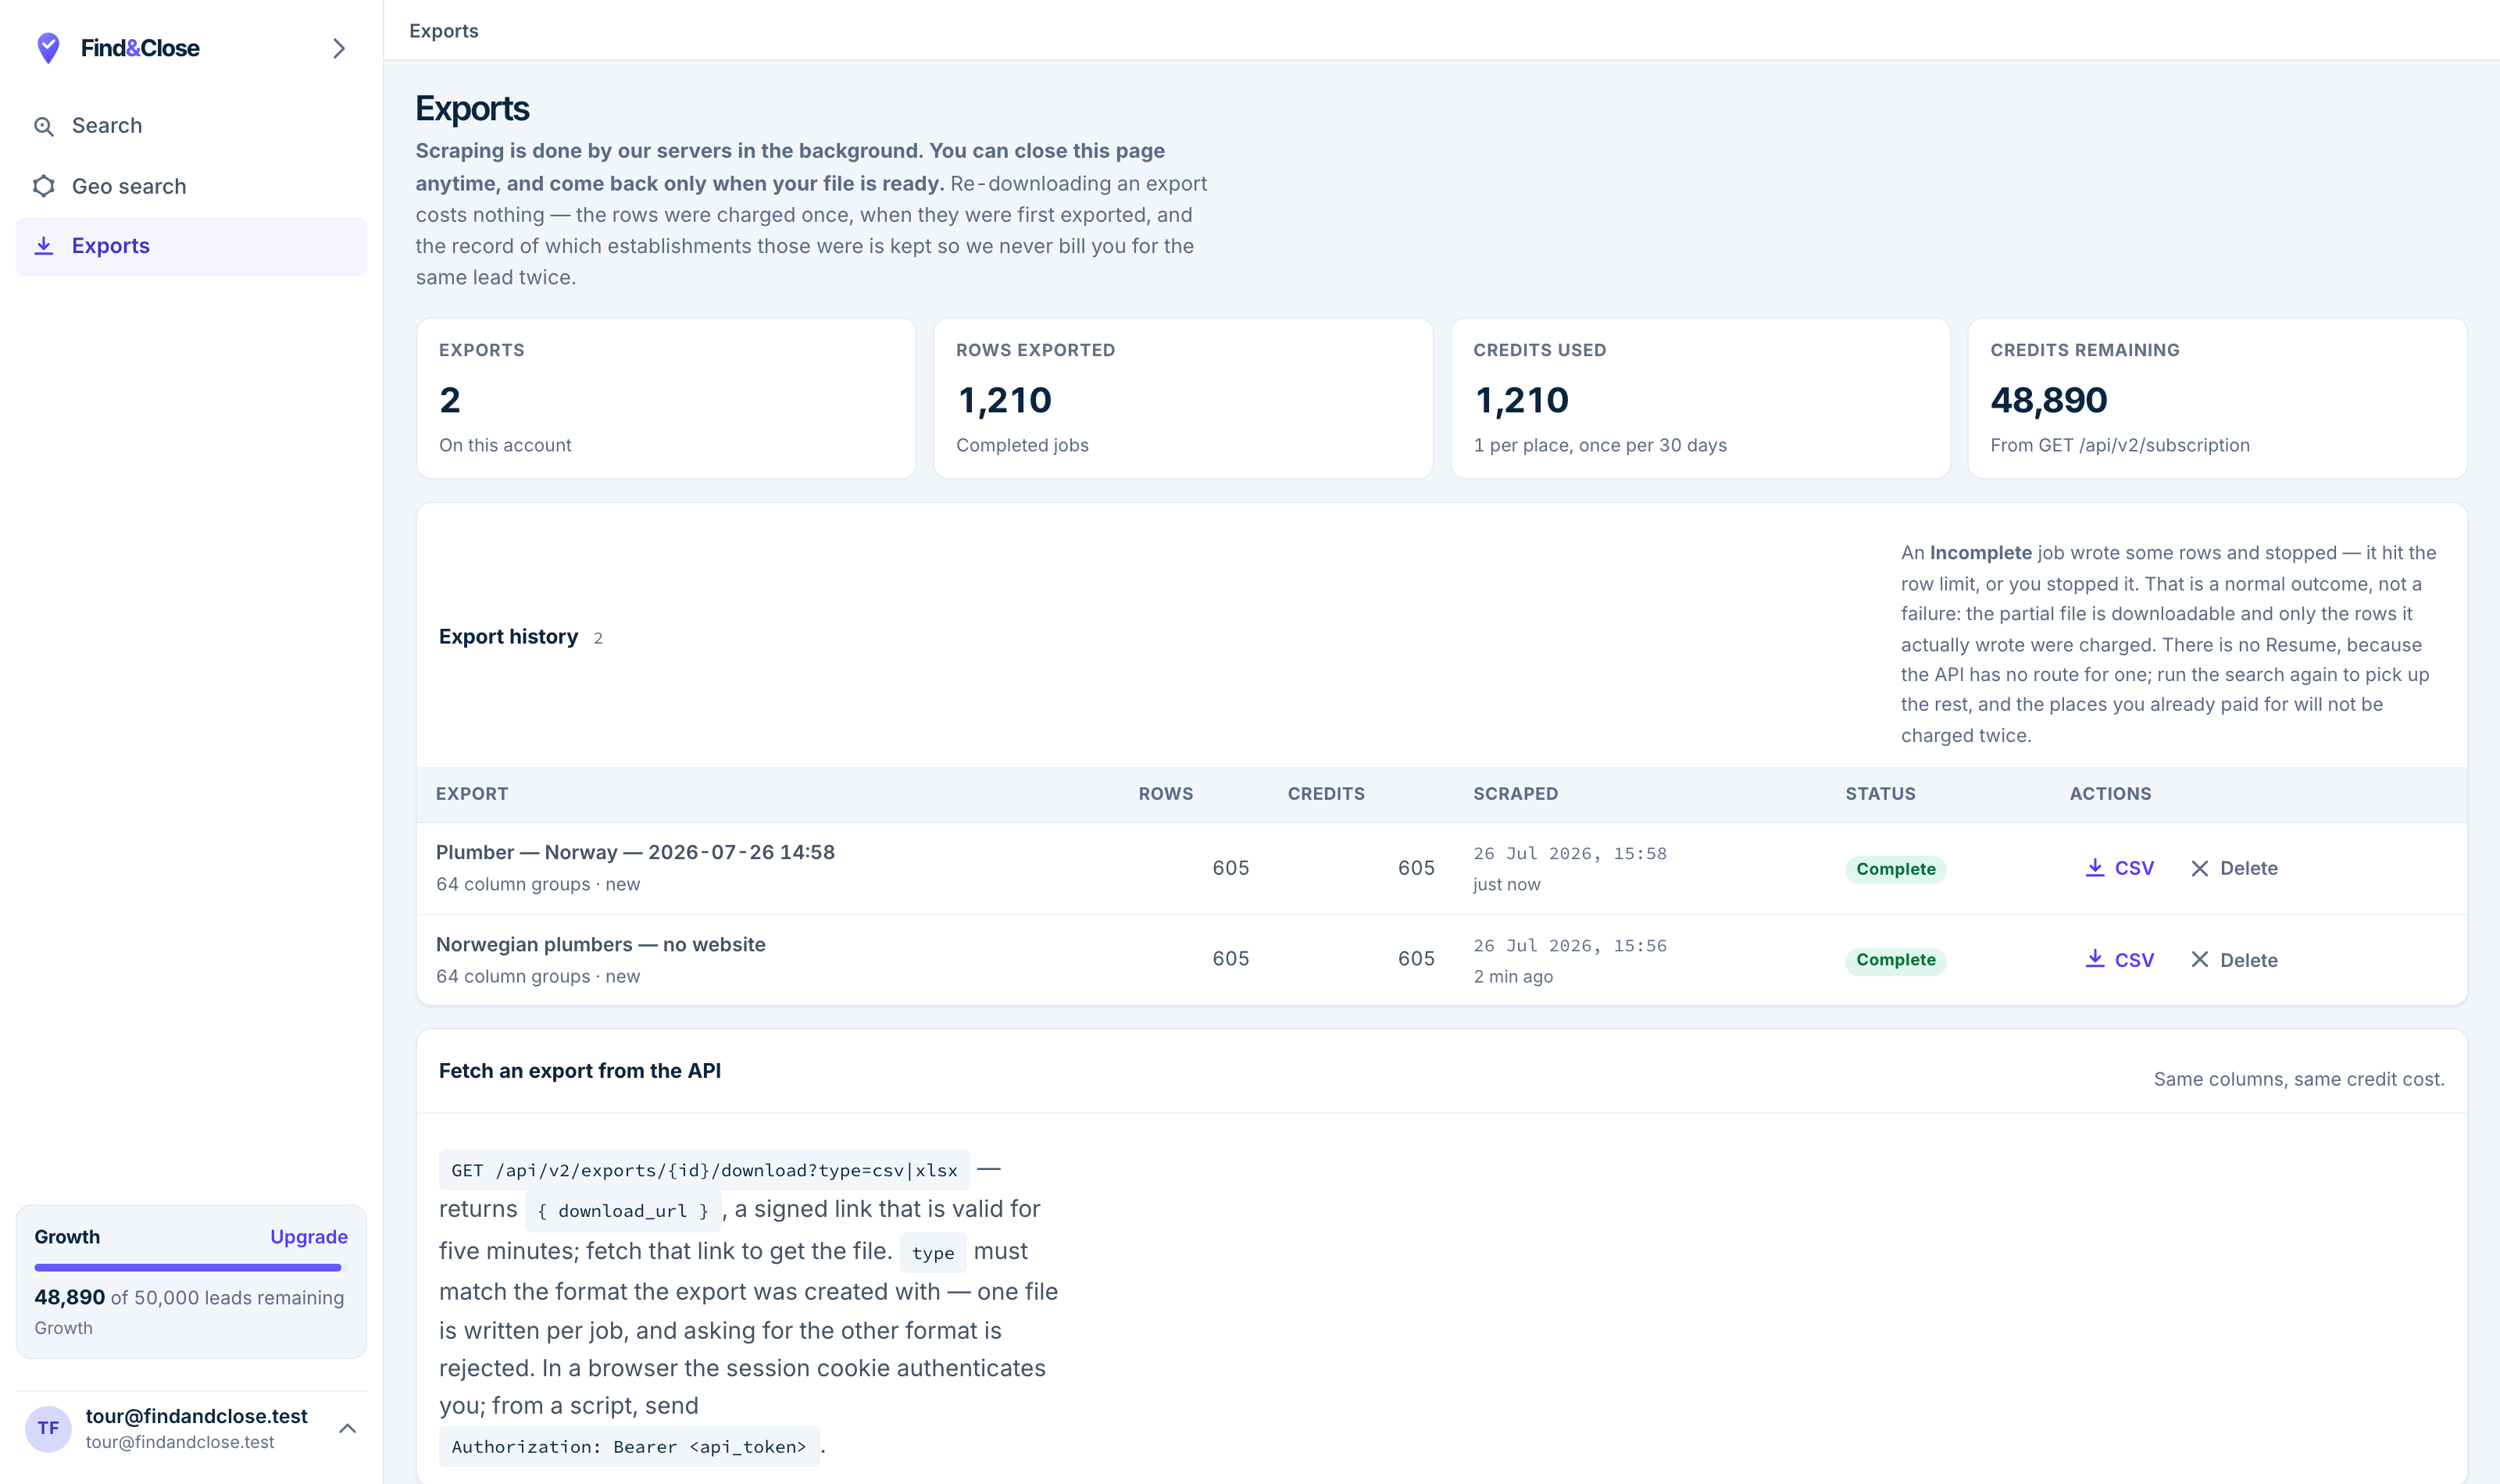The width and height of the screenshot is (2500, 1484).
Task: Delete the Plumber — Norway export
Action: tap(2234, 868)
